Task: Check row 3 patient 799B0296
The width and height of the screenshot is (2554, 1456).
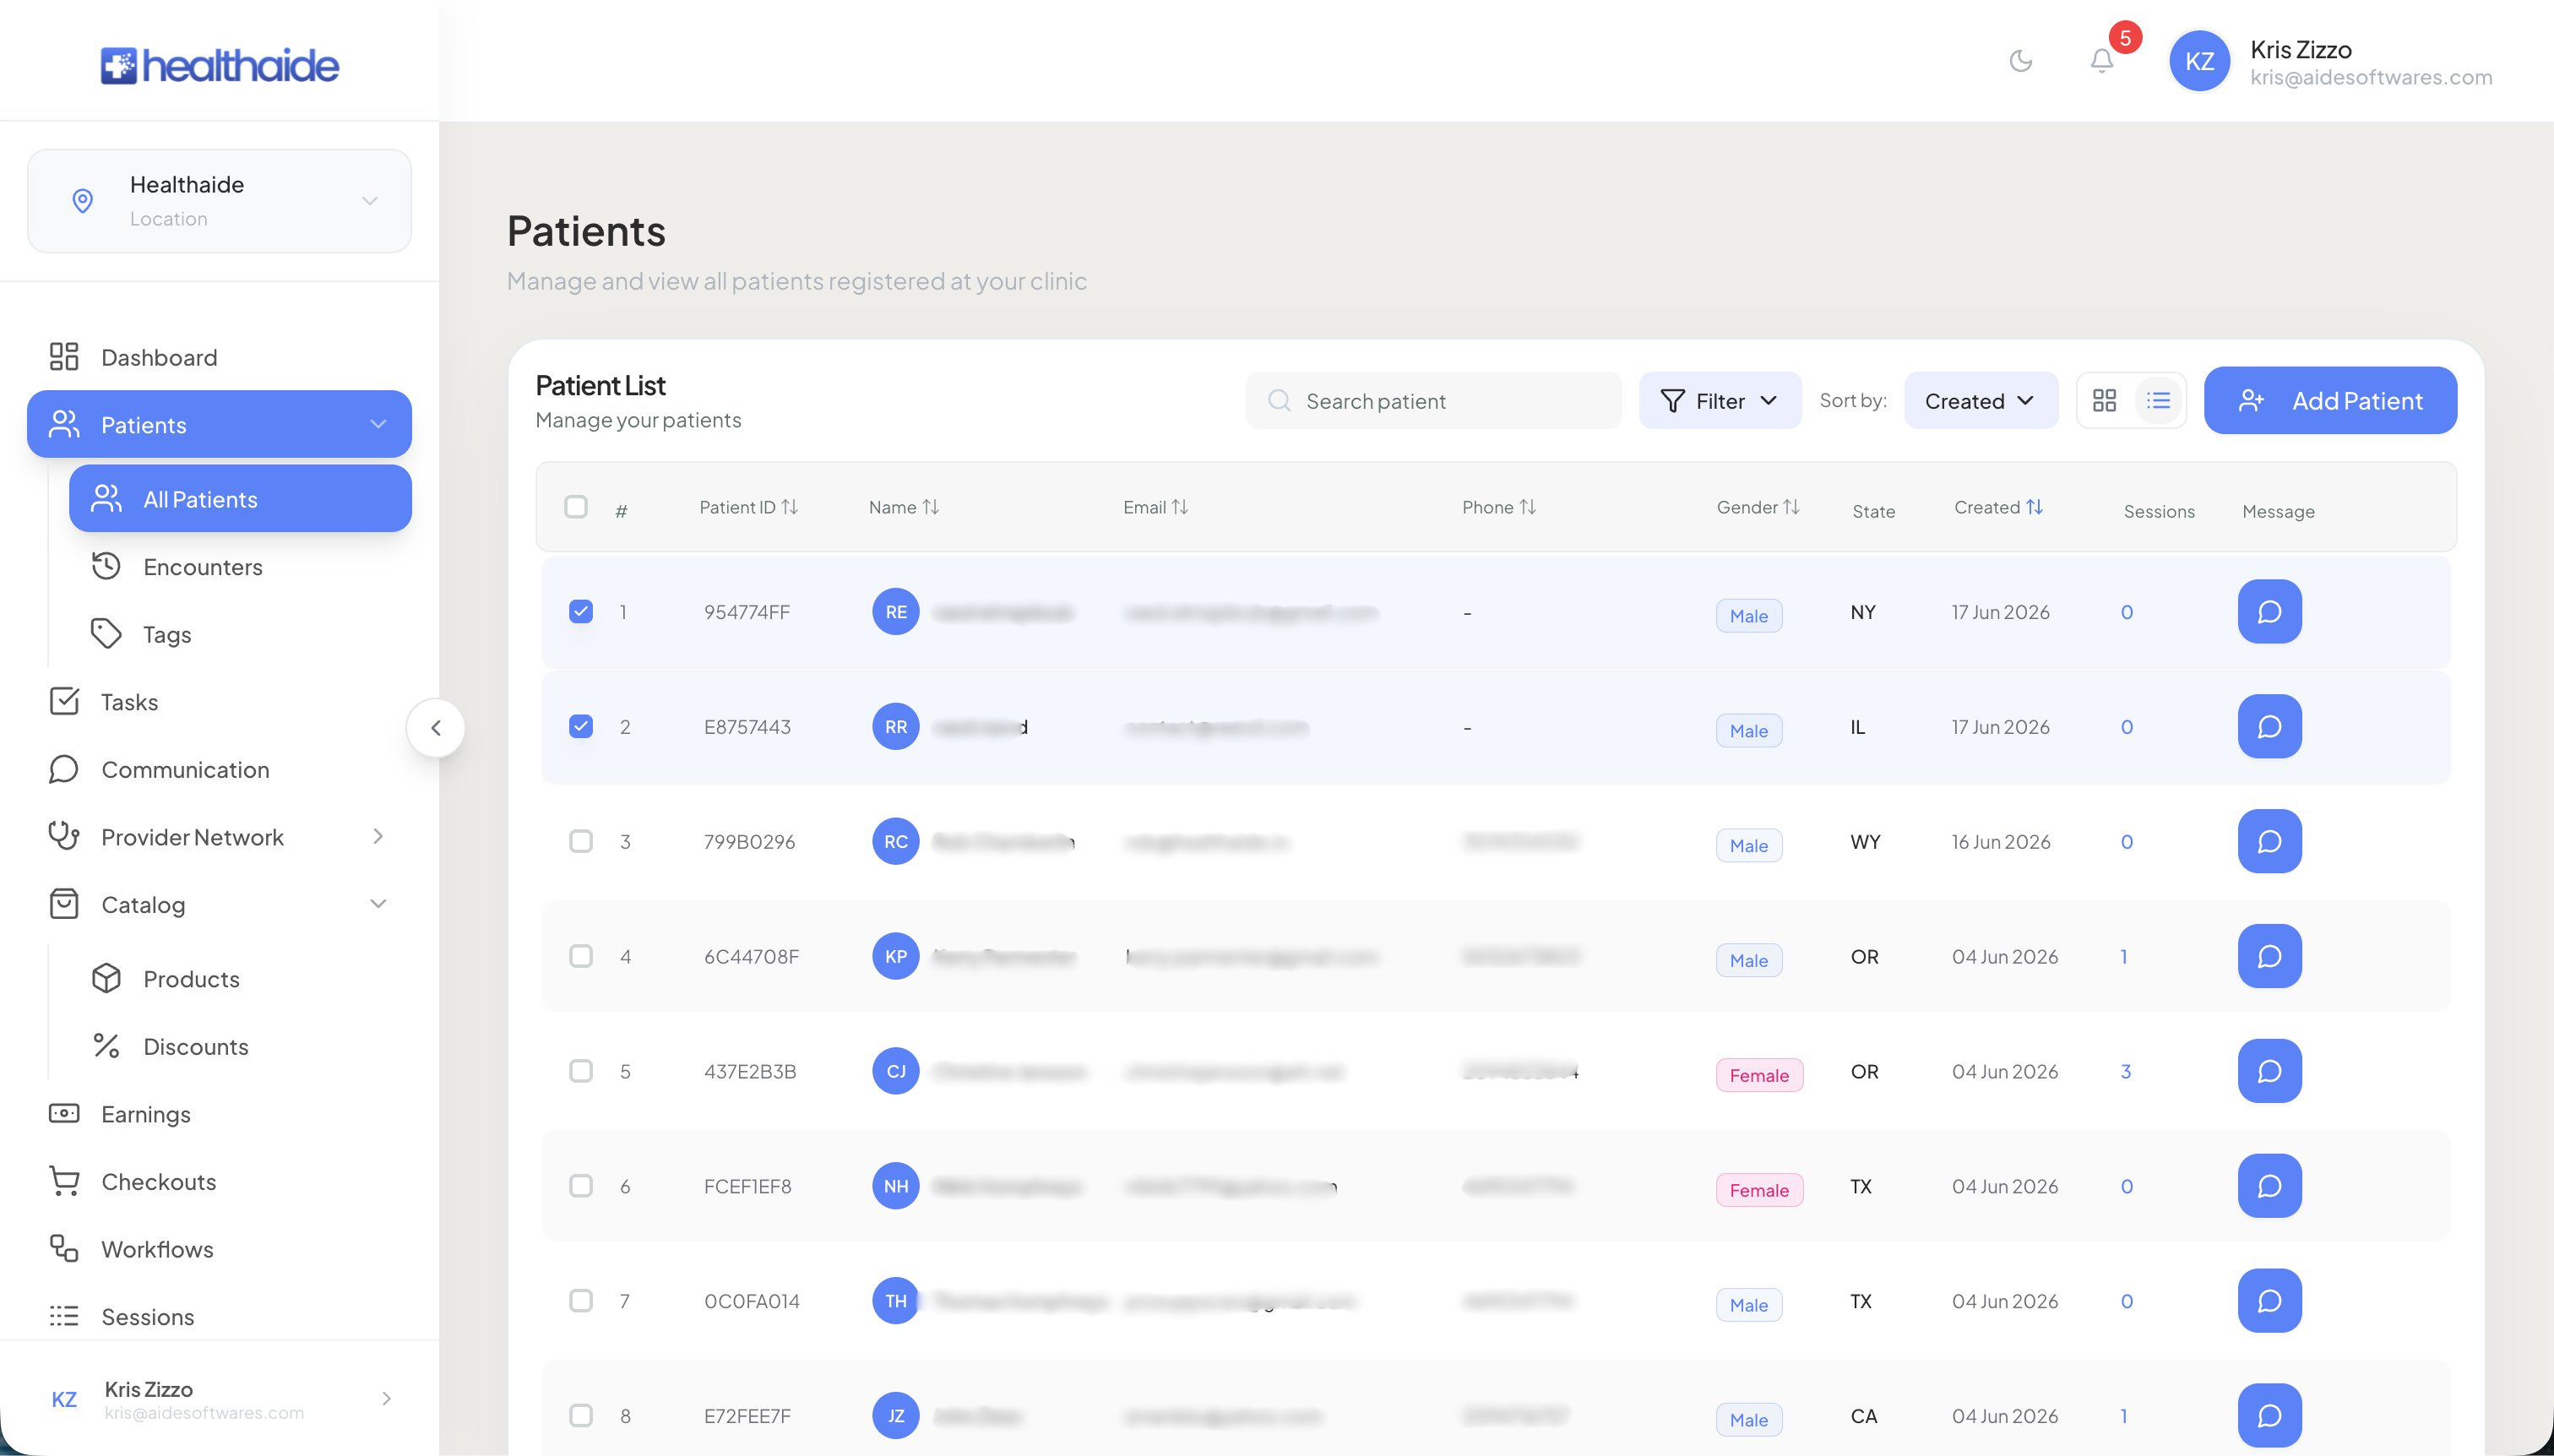Action: pos(581,841)
